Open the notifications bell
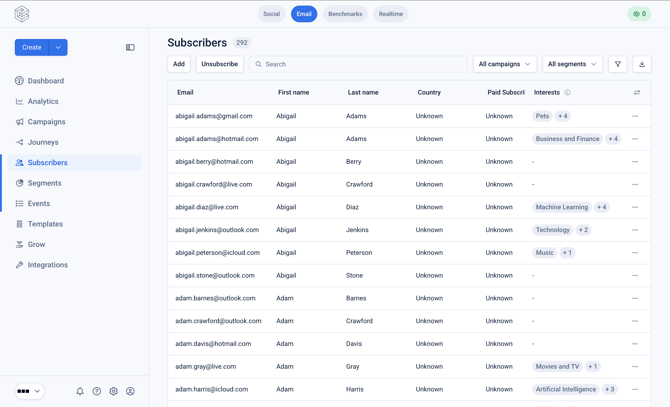The width and height of the screenshot is (670, 407). 80,391
